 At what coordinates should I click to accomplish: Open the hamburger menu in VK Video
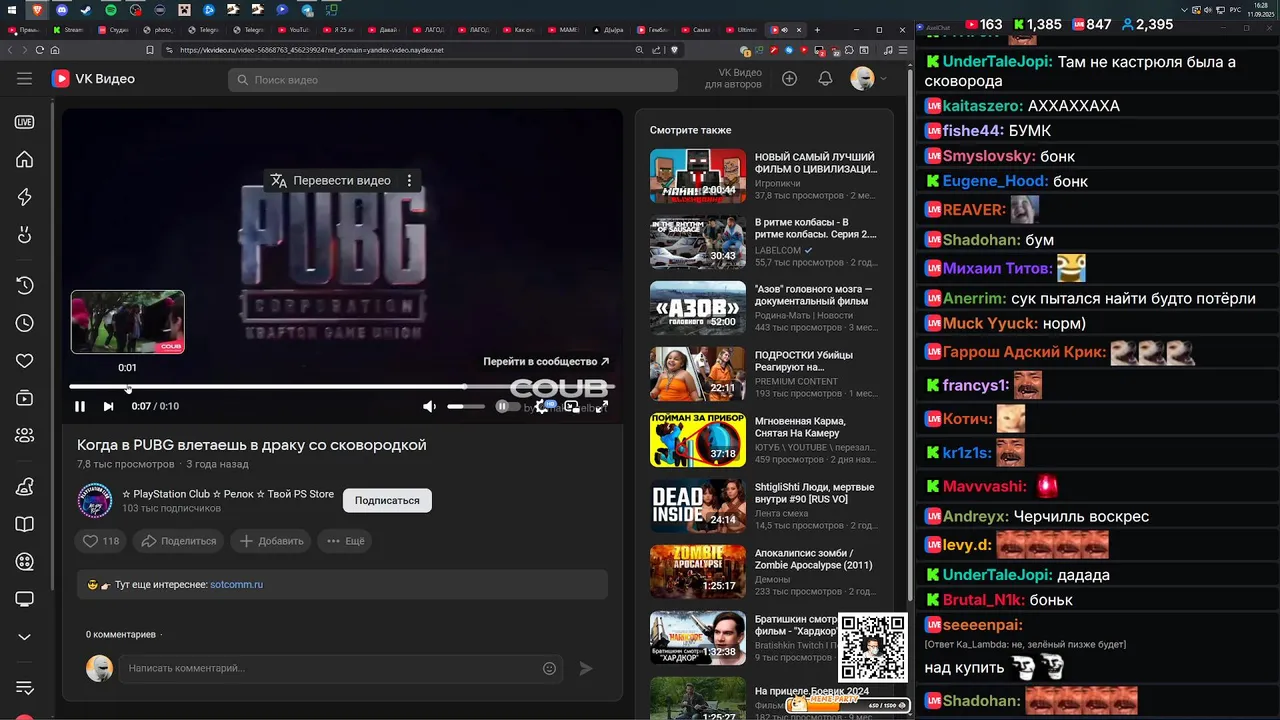click(25, 79)
